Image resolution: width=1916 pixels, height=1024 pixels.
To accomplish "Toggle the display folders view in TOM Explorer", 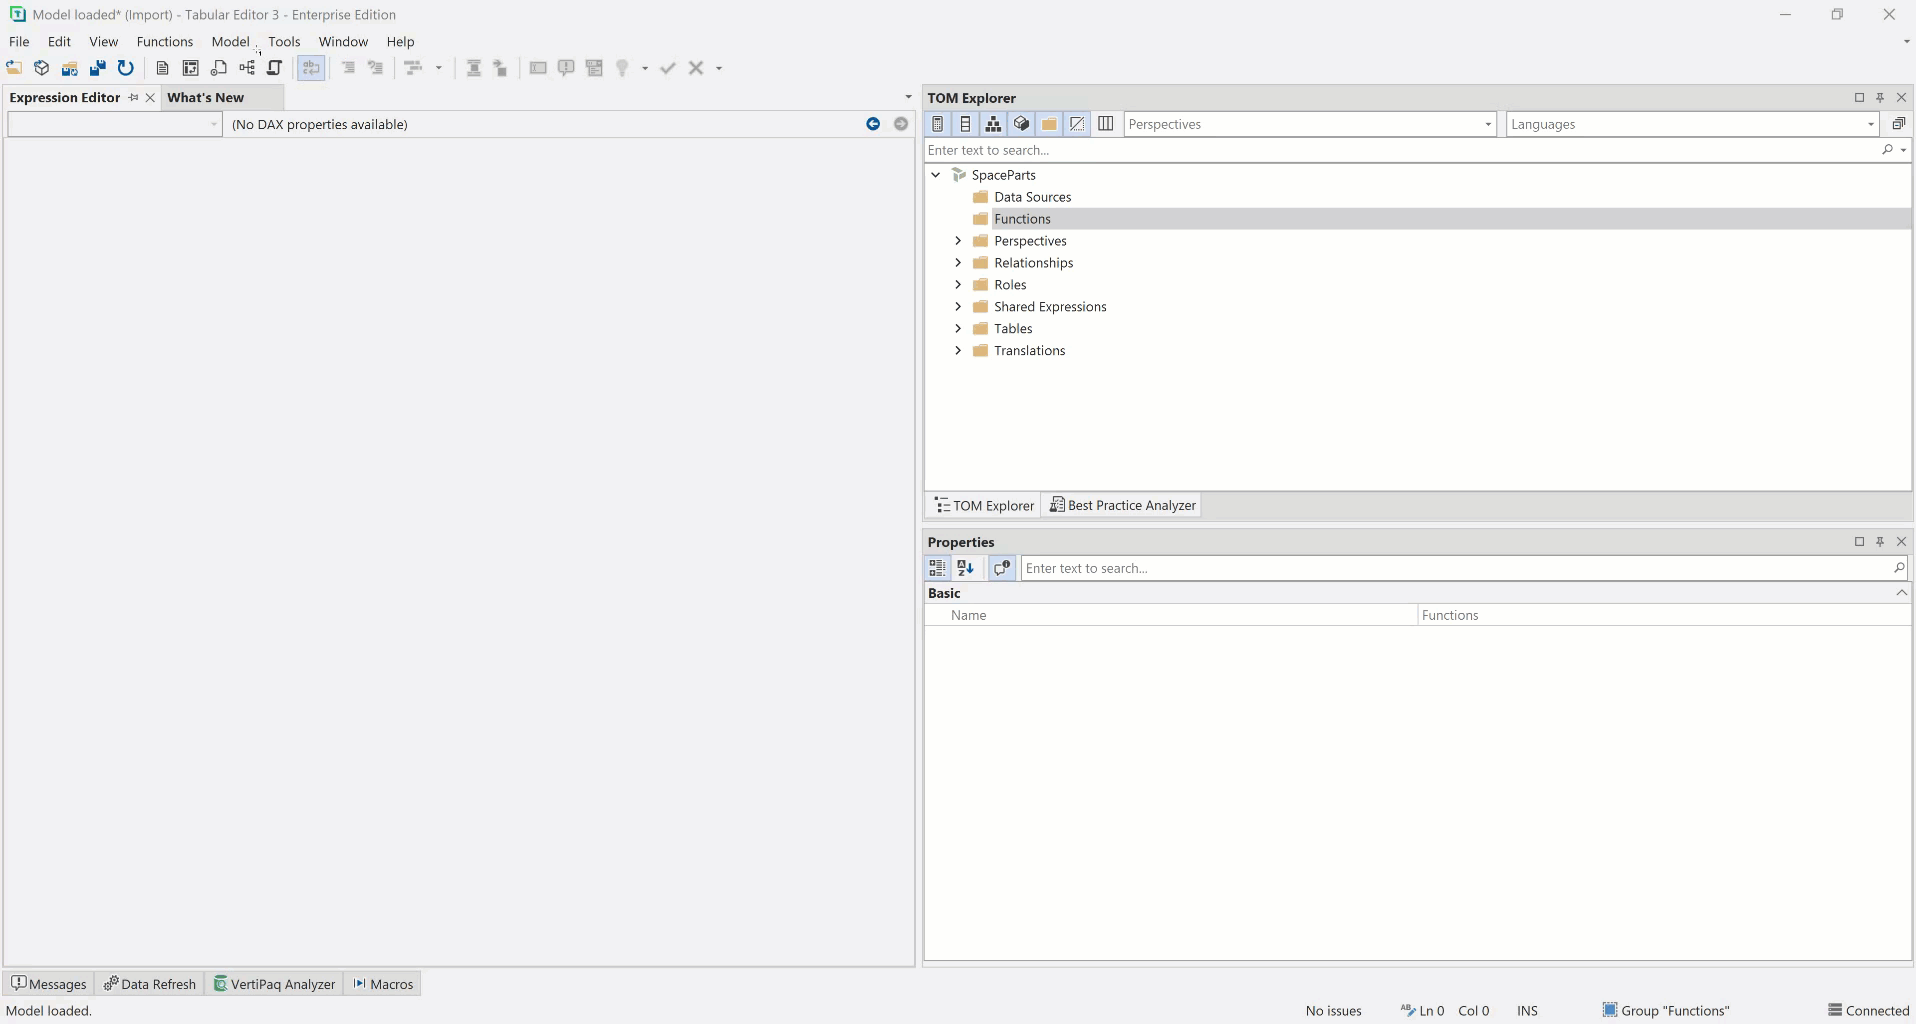I will [x=1049, y=124].
